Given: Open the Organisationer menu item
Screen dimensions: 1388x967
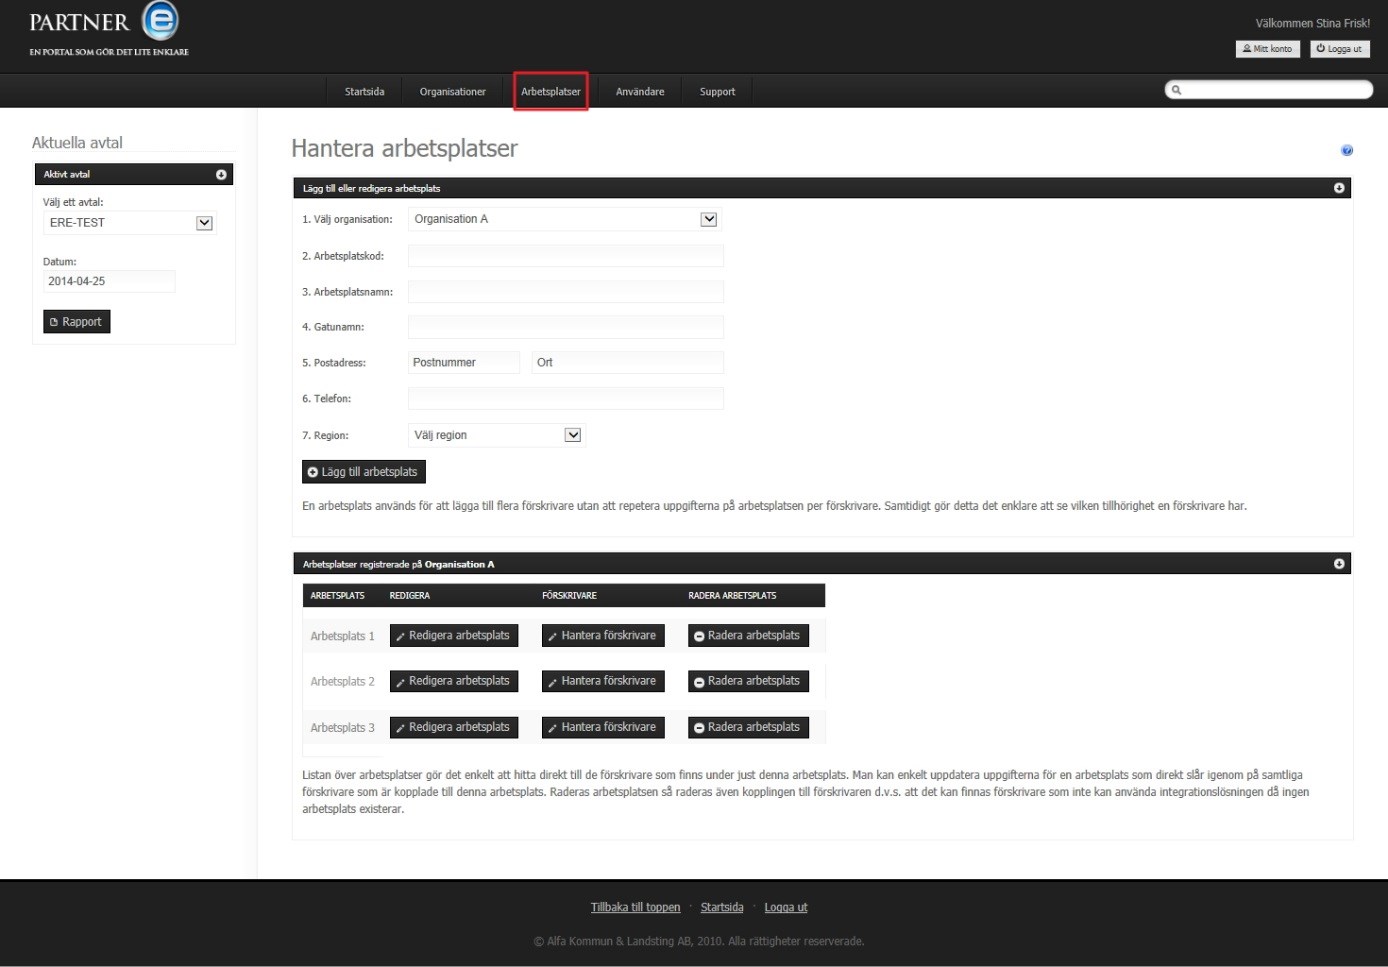Looking at the screenshot, I should [453, 92].
